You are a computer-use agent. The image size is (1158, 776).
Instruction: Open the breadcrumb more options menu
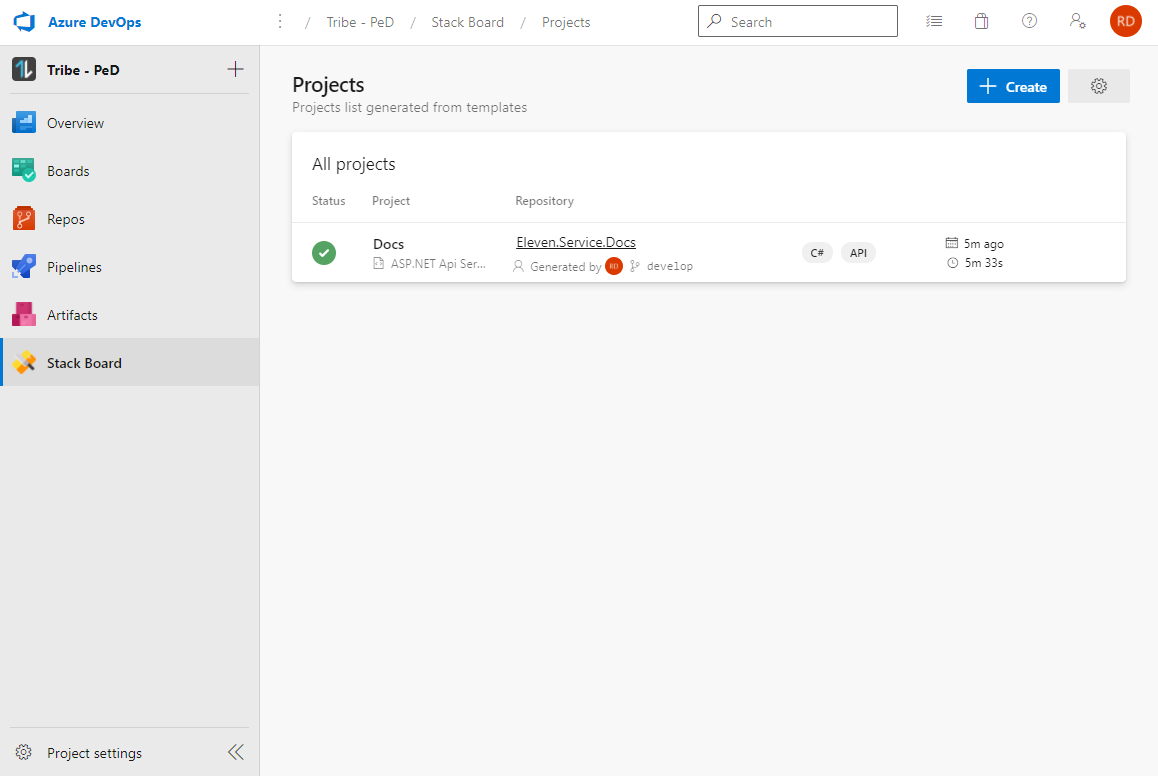pyautogui.click(x=280, y=21)
